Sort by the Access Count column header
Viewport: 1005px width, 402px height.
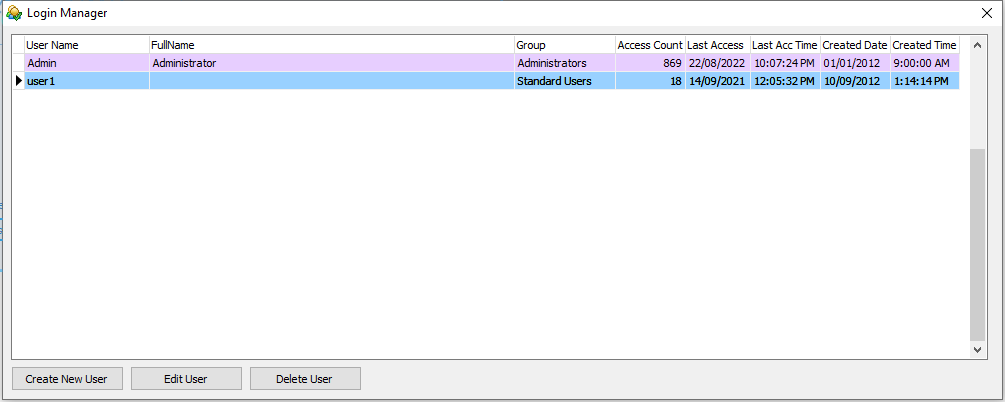coord(650,45)
